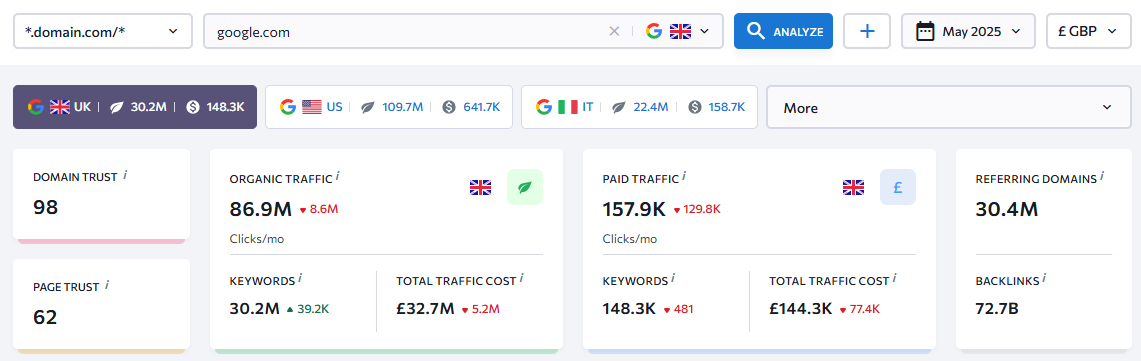1141x361 pixels.
Task: Click the UK flag in the Organic Traffic card
Action: point(480,188)
